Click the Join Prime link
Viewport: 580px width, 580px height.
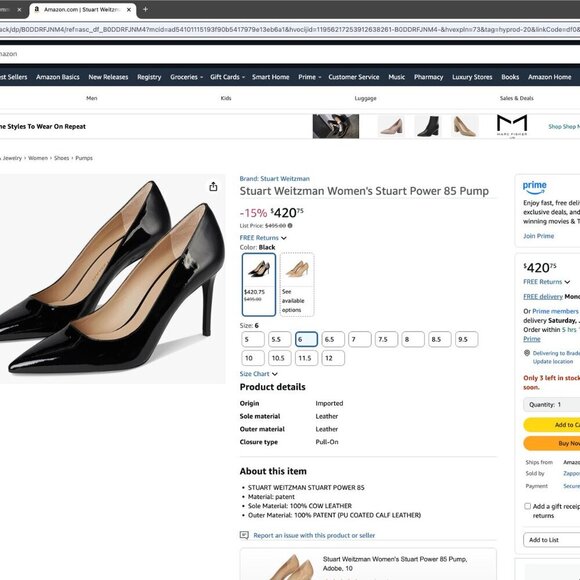[x=538, y=236]
